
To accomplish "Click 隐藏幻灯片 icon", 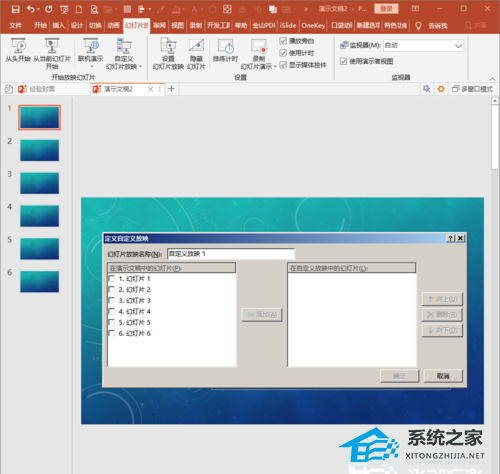I will point(196,46).
